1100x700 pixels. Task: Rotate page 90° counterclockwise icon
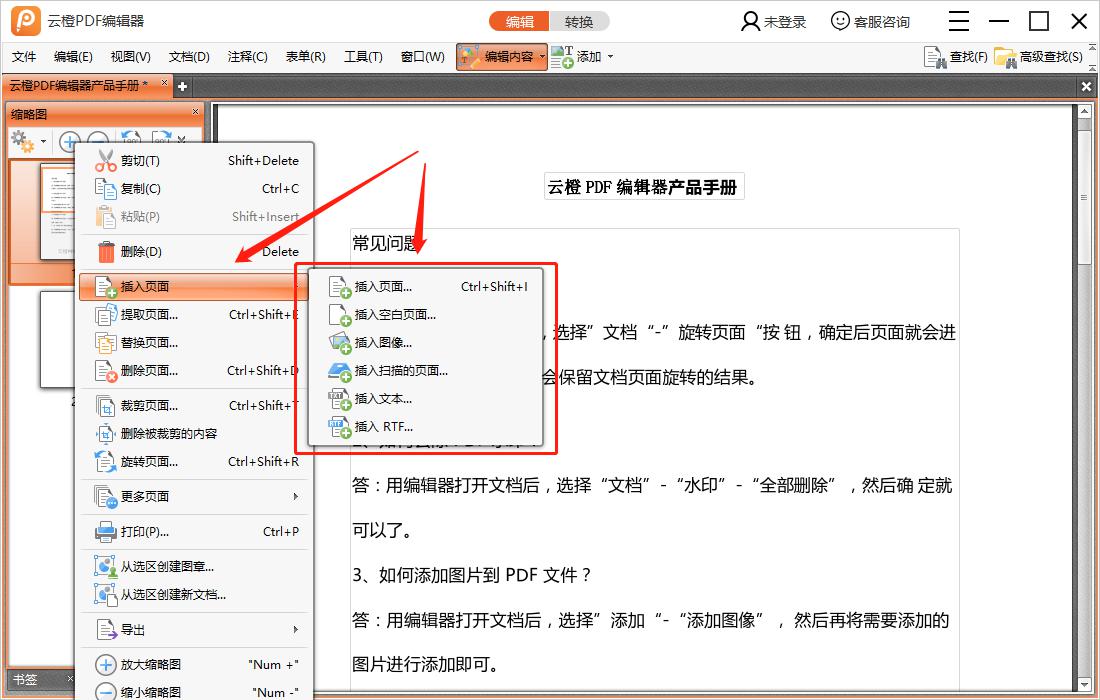(x=129, y=137)
